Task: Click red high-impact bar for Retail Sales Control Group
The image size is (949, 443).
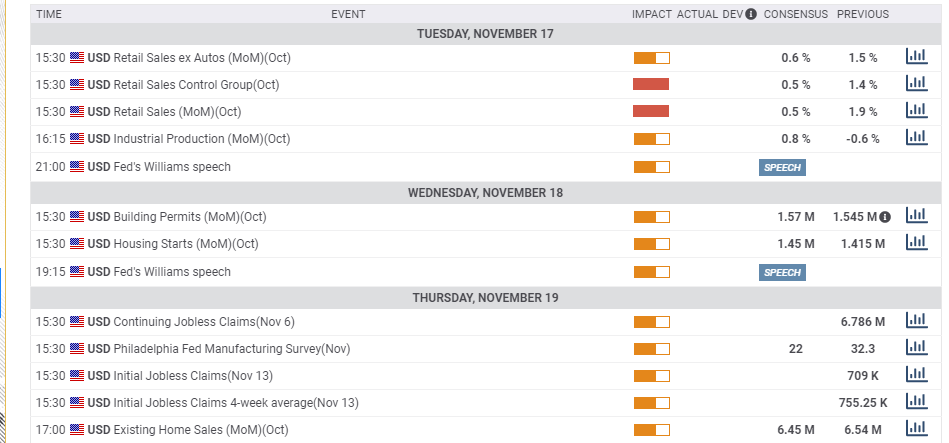Action: point(651,84)
